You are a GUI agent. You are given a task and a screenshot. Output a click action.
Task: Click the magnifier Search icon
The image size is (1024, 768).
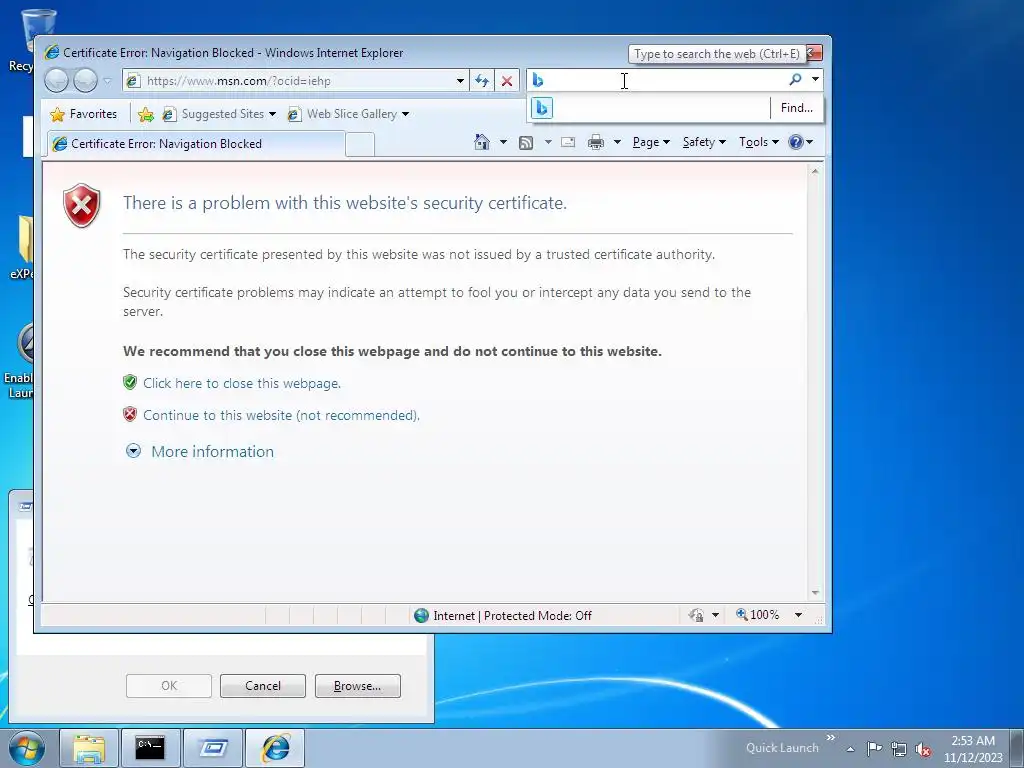click(x=795, y=80)
